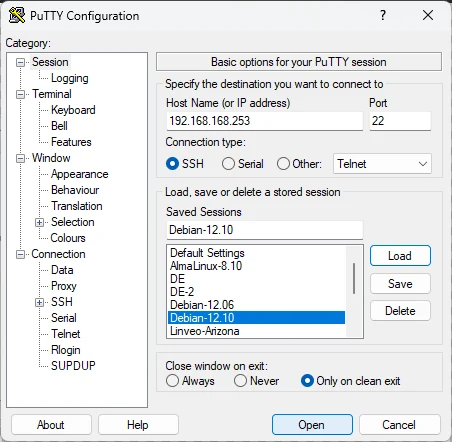Click the PuTTY icon in title bar
The width and height of the screenshot is (452, 442).
click(x=17, y=15)
